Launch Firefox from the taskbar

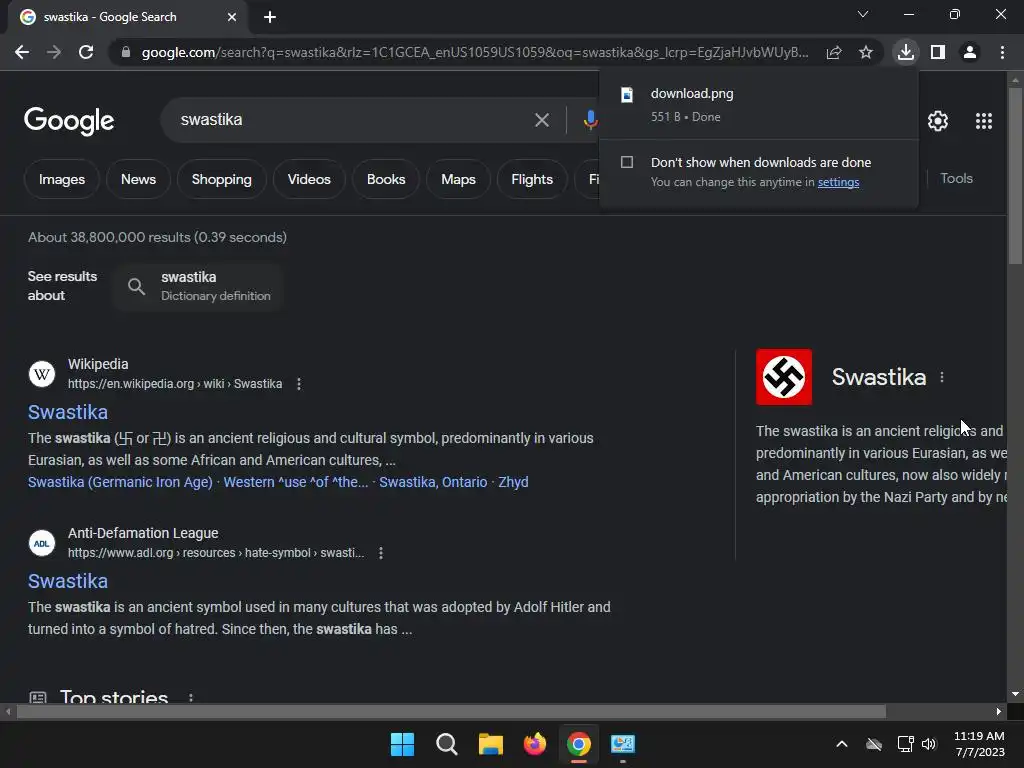coord(535,744)
